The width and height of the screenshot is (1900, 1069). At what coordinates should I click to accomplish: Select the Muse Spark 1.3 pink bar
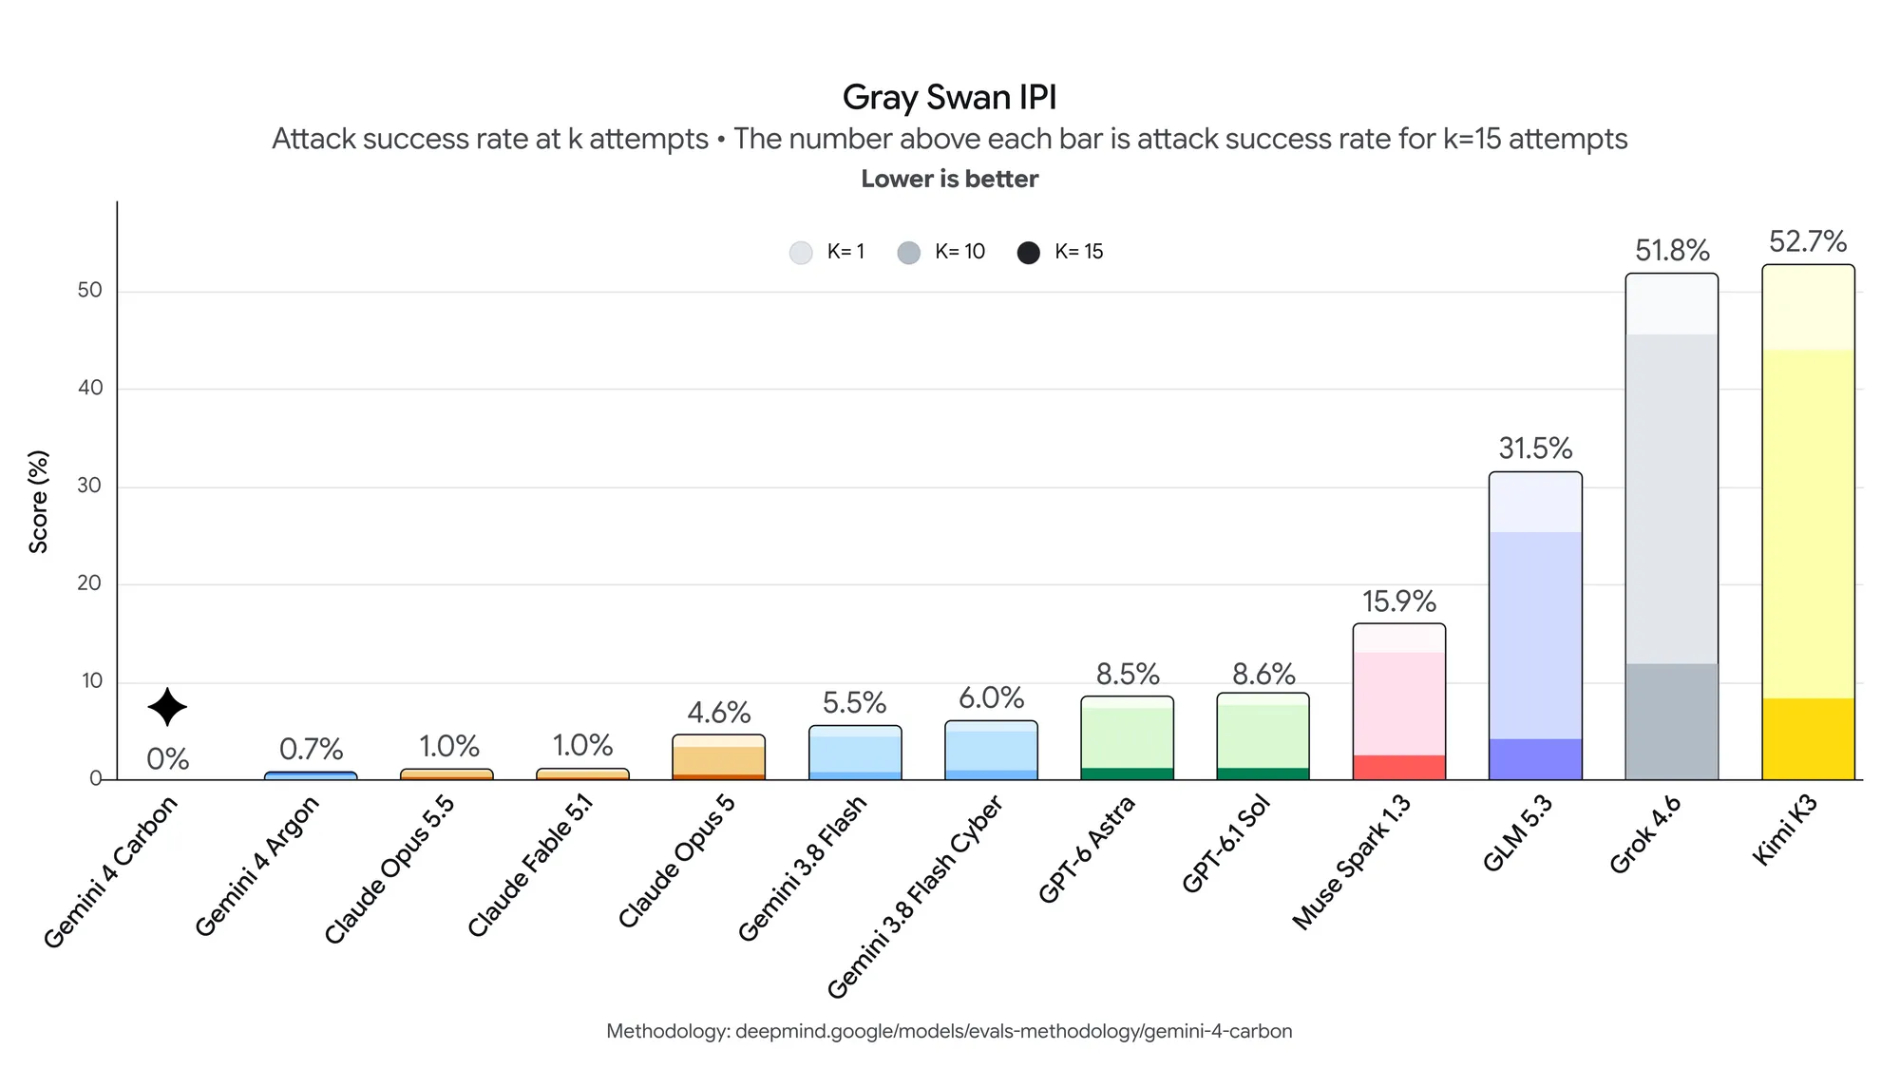pyautogui.click(x=1399, y=702)
